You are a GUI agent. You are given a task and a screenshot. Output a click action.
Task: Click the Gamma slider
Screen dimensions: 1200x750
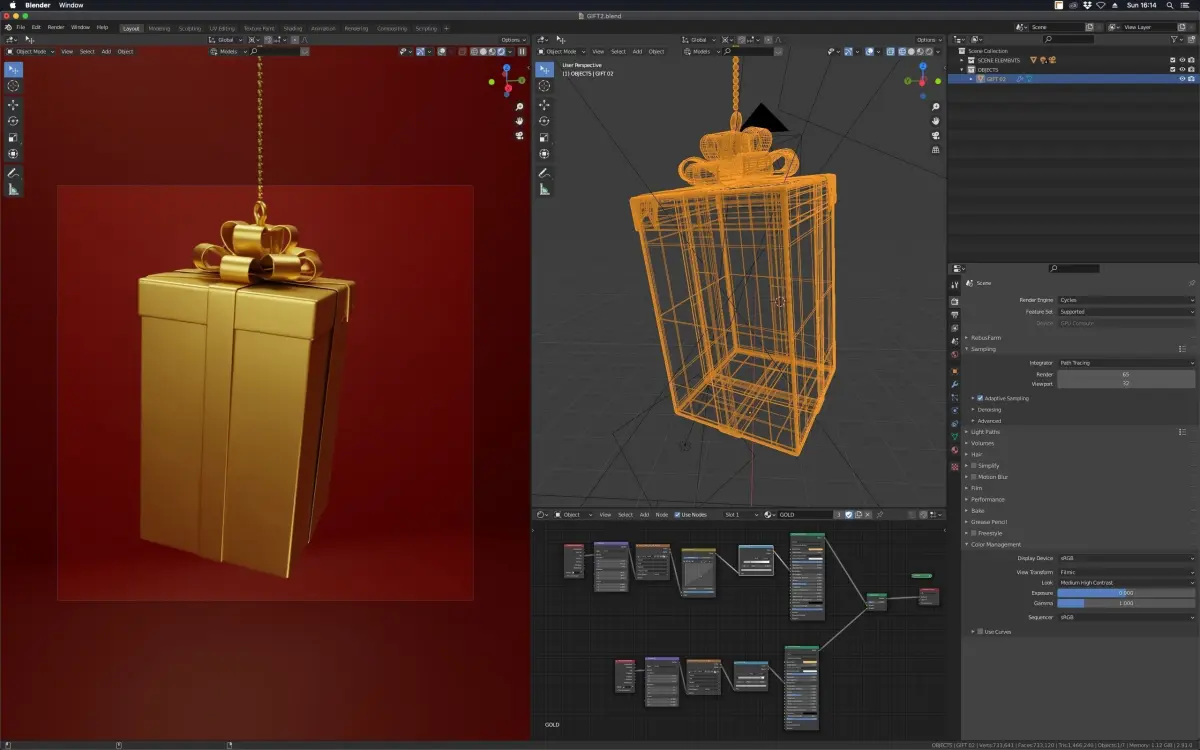tap(1126, 603)
